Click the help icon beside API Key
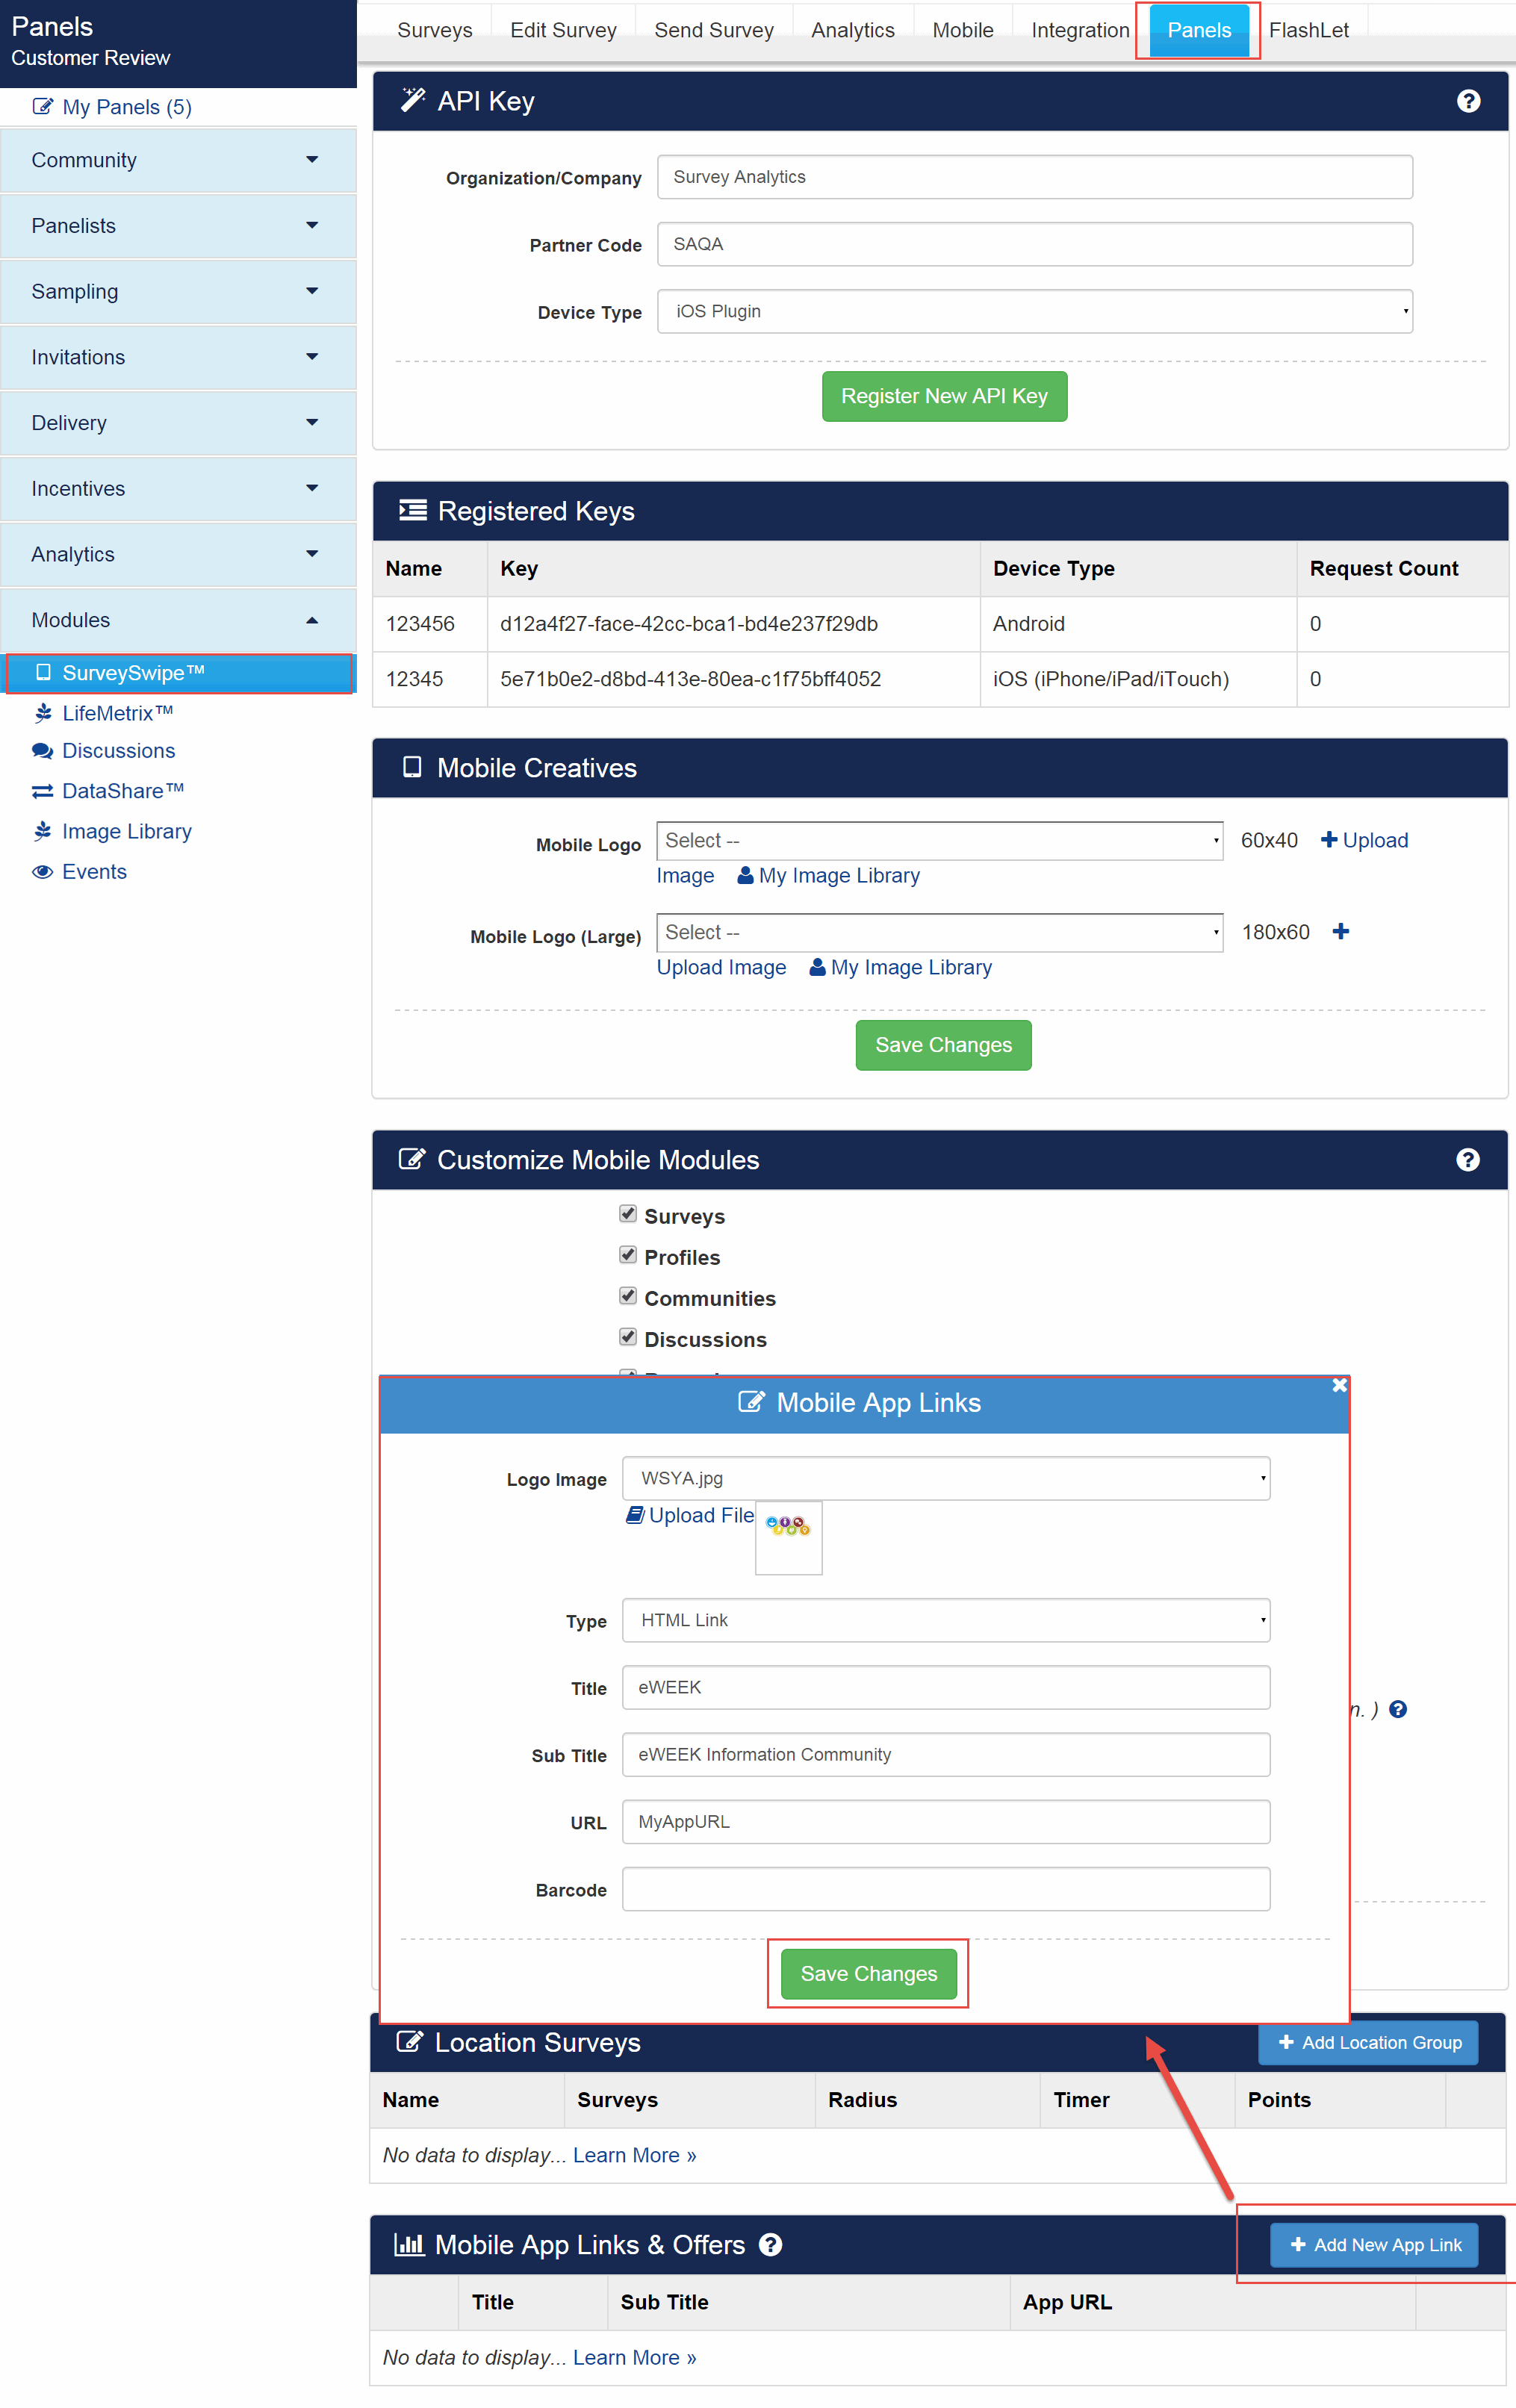This screenshot has height=2408, width=1516. point(1467,100)
